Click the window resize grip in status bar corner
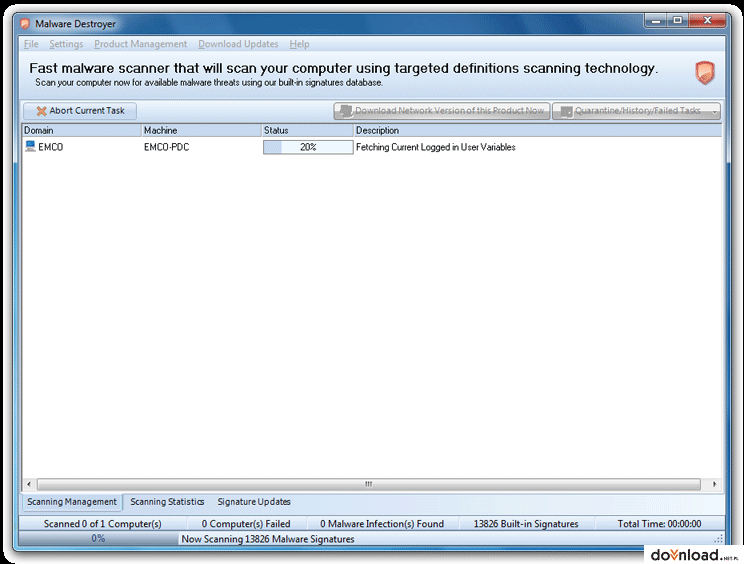744x564 pixels. (719, 539)
